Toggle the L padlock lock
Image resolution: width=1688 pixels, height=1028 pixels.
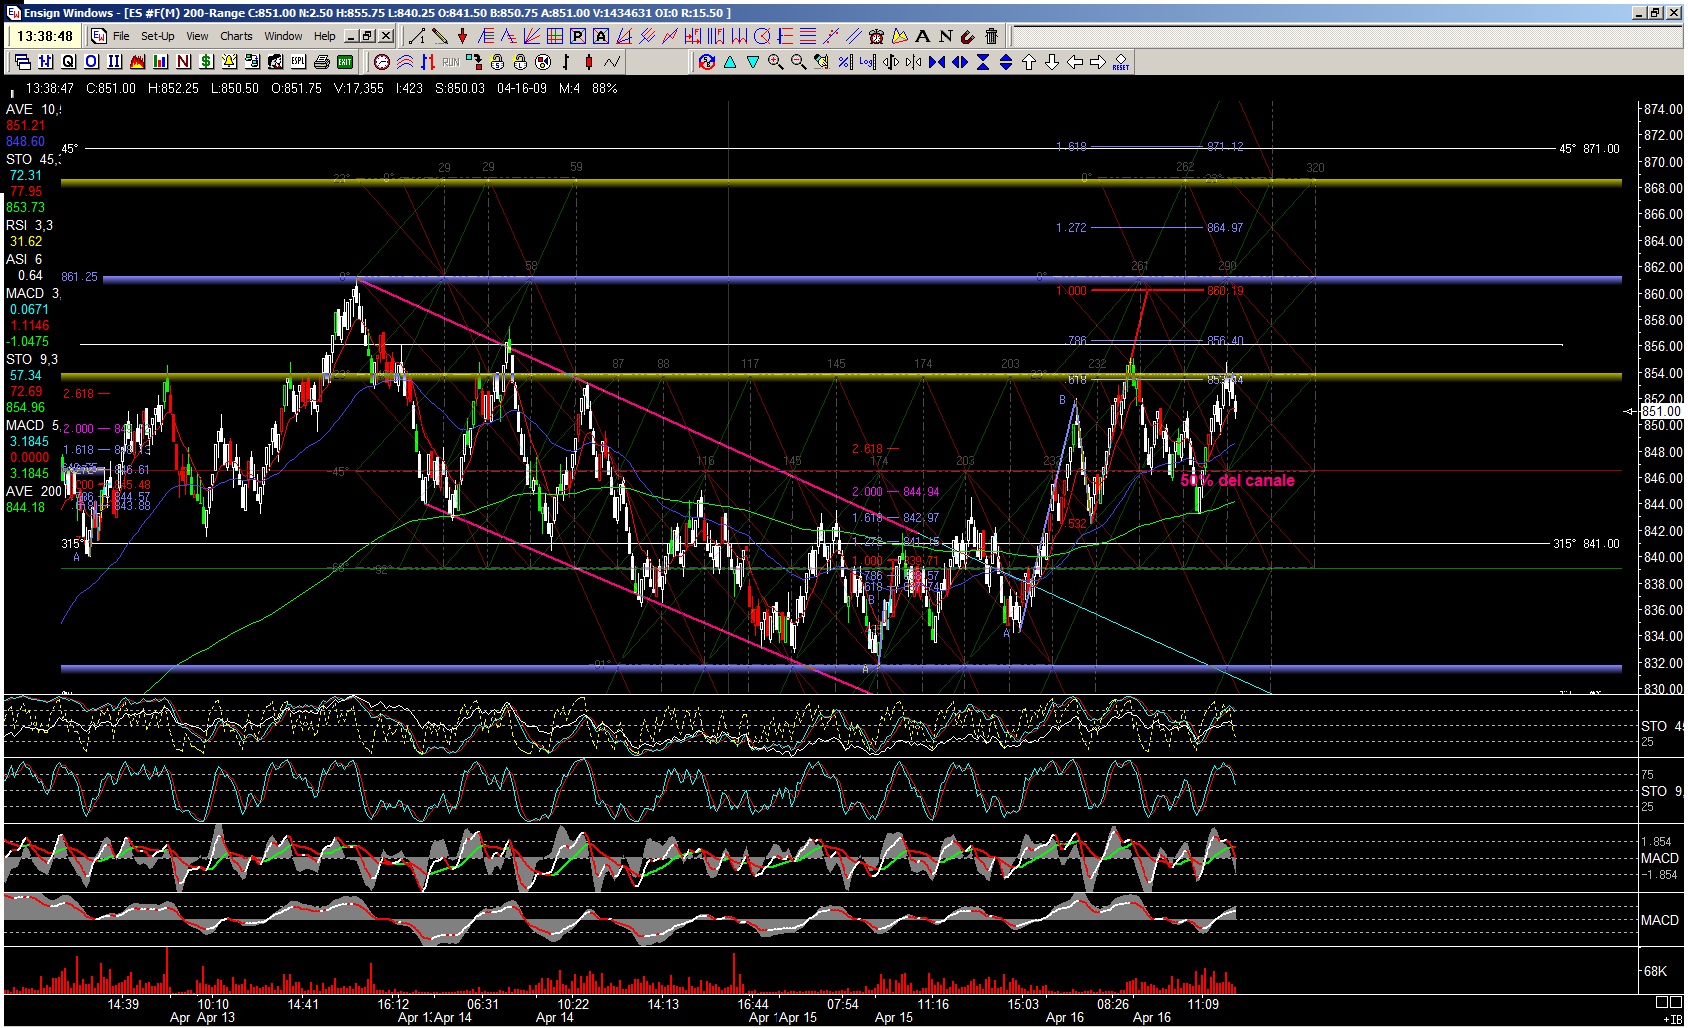520,62
